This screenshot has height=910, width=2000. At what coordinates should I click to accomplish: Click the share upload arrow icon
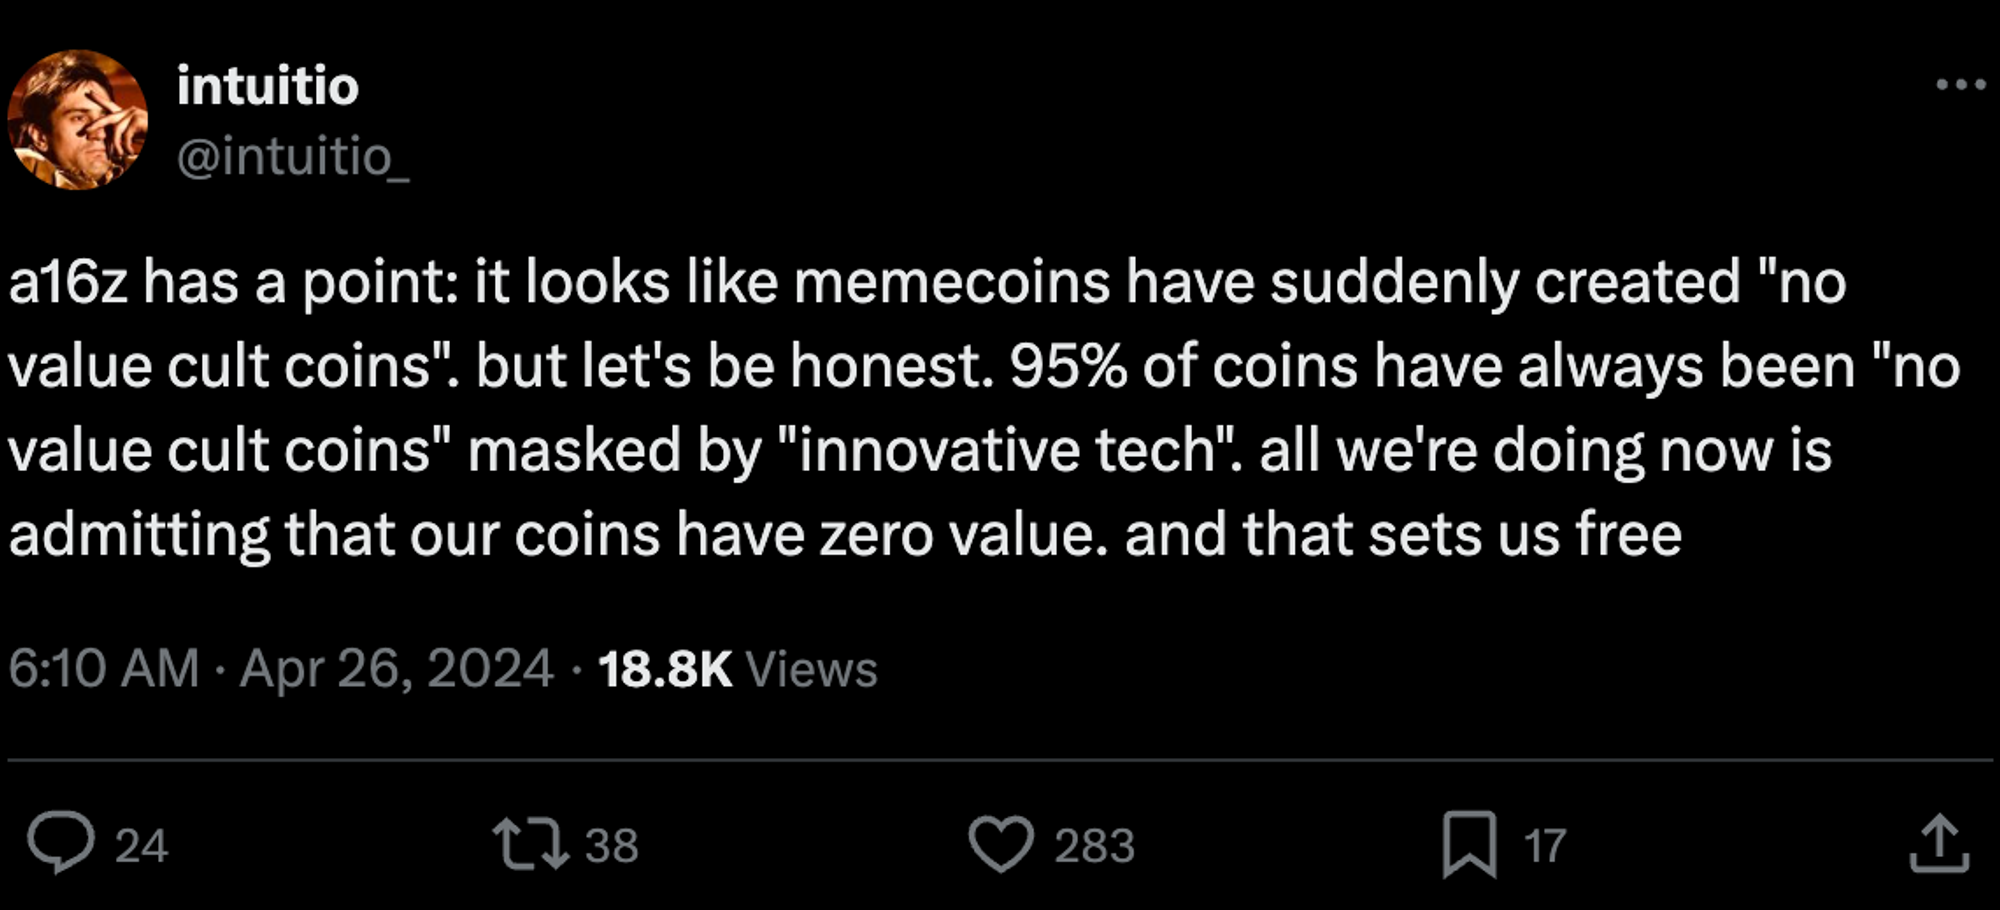(x=1939, y=845)
